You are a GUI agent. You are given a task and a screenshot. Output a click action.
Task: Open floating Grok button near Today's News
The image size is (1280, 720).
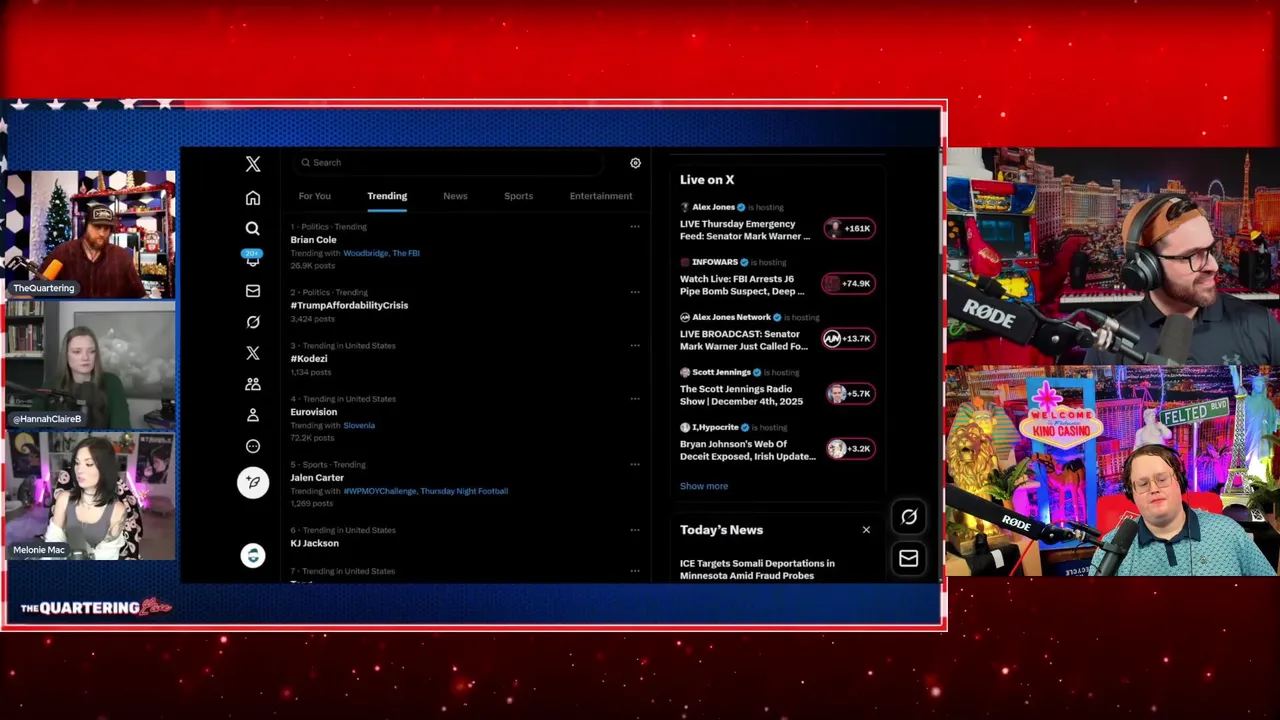pyautogui.click(x=909, y=517)
